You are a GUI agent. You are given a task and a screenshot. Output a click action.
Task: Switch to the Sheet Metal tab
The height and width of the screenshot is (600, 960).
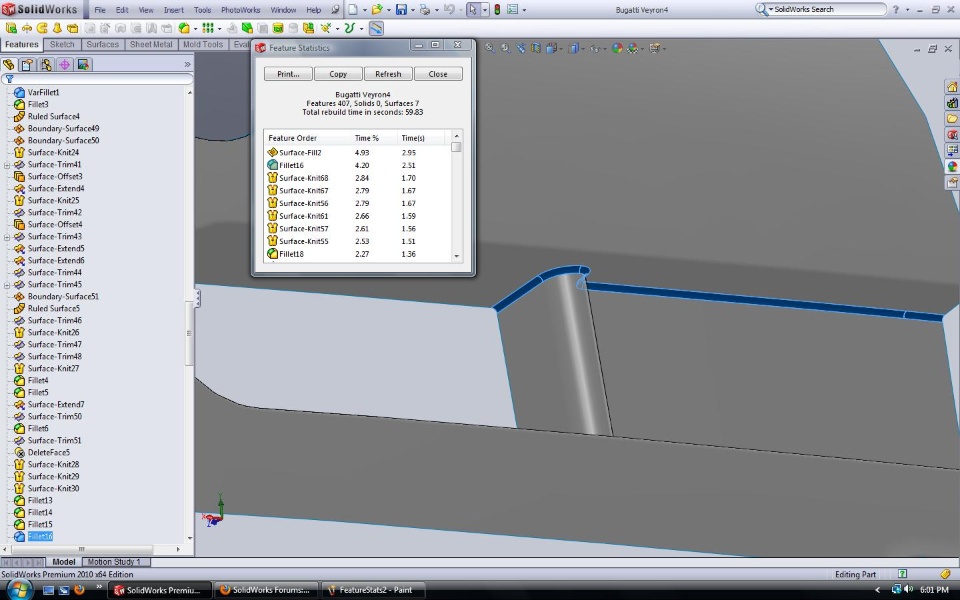click(151, 44)
